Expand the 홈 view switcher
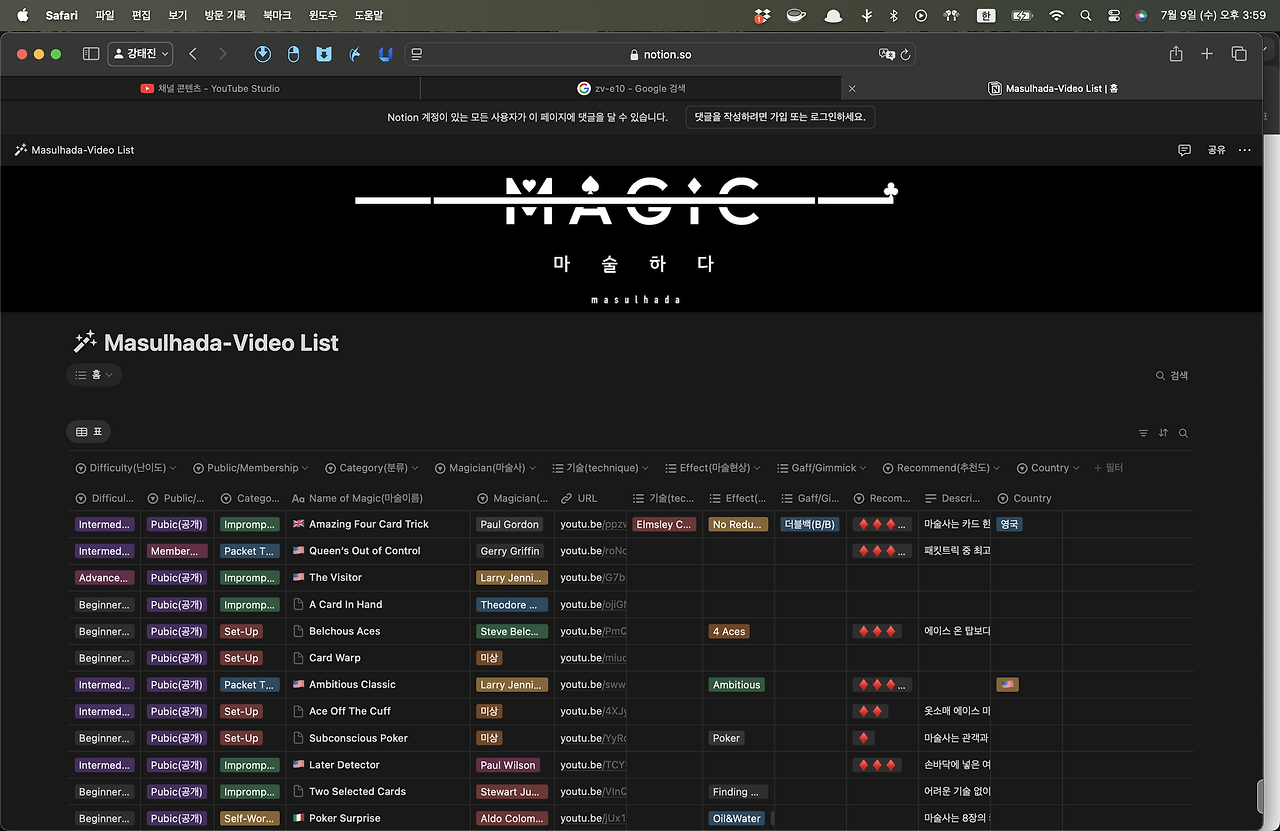This screenshot has height=831, width=1280. (95, 375)
